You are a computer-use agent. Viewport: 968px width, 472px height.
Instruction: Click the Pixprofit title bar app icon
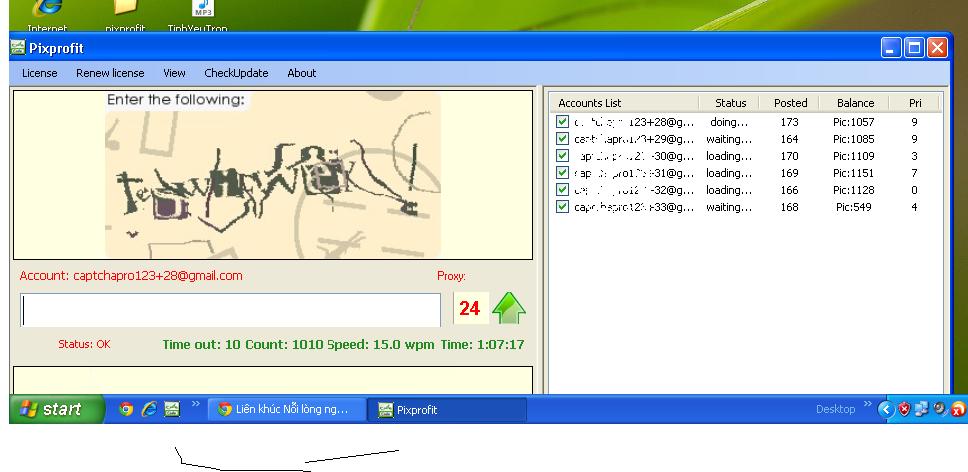[18, 48]
